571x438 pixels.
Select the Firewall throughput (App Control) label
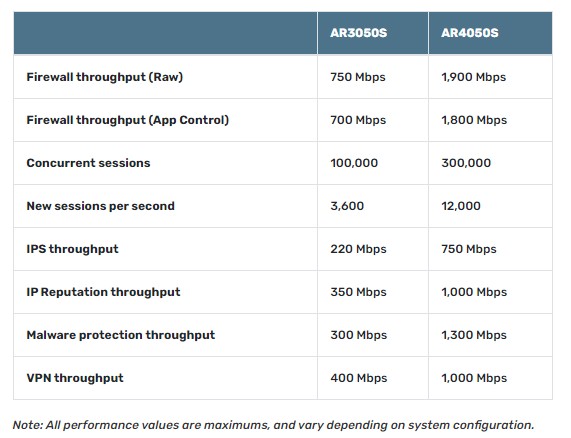coord(127,120)
